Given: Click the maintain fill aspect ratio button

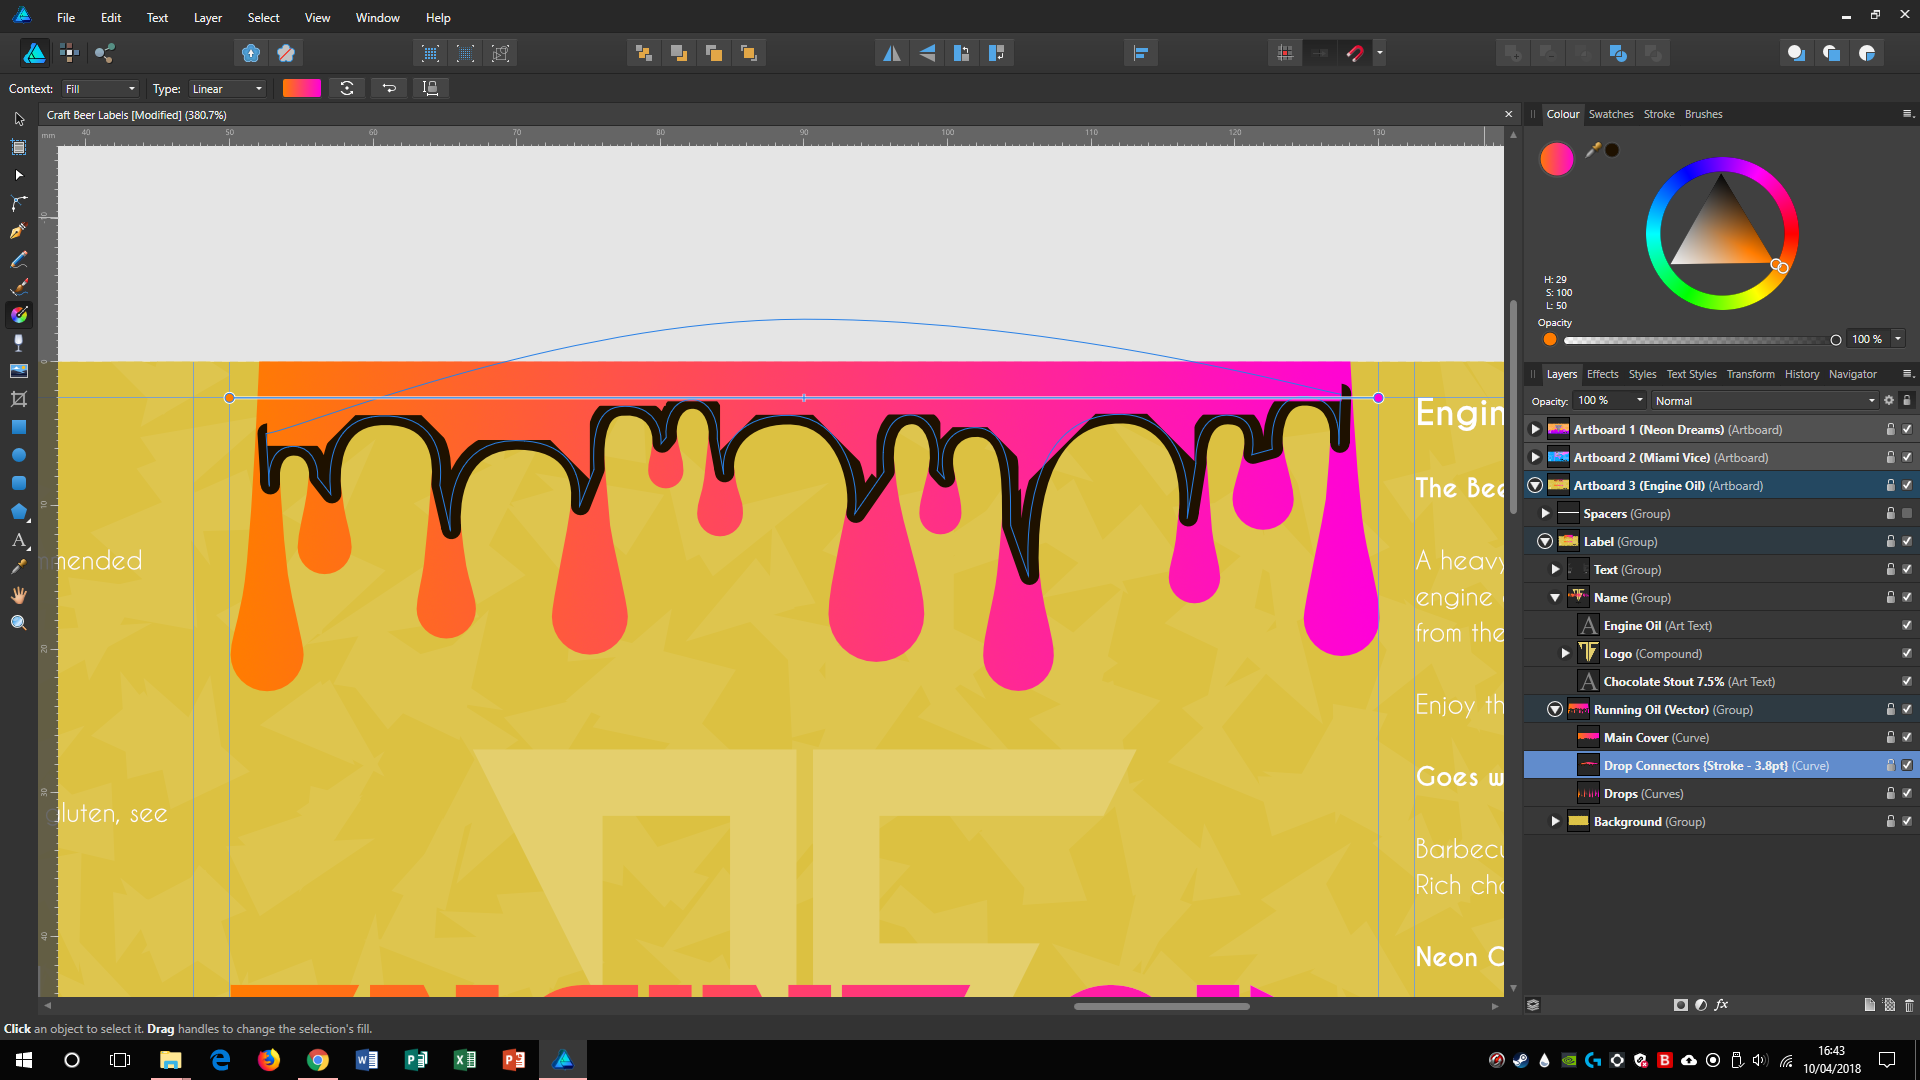Looking at the screenshot, I should click(x=431, y=89).
